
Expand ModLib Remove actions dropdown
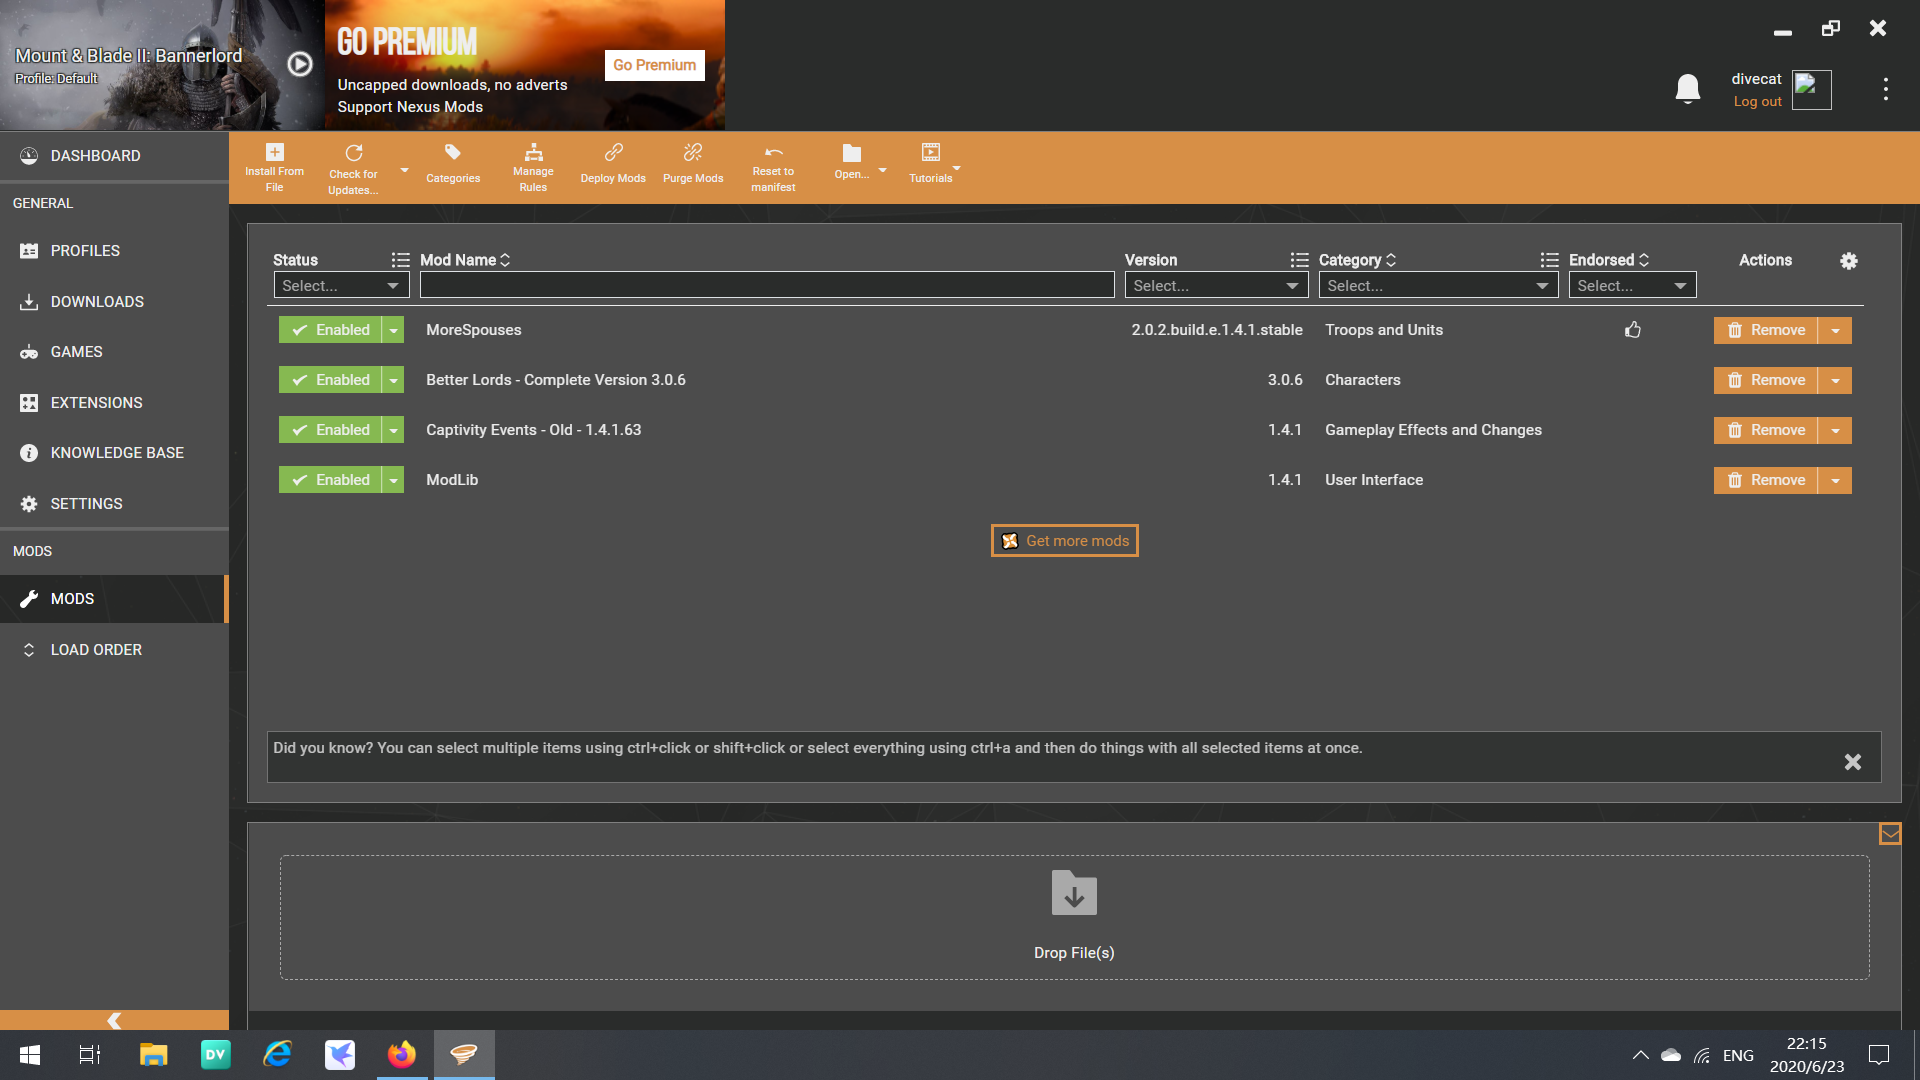pos(1835,480)
